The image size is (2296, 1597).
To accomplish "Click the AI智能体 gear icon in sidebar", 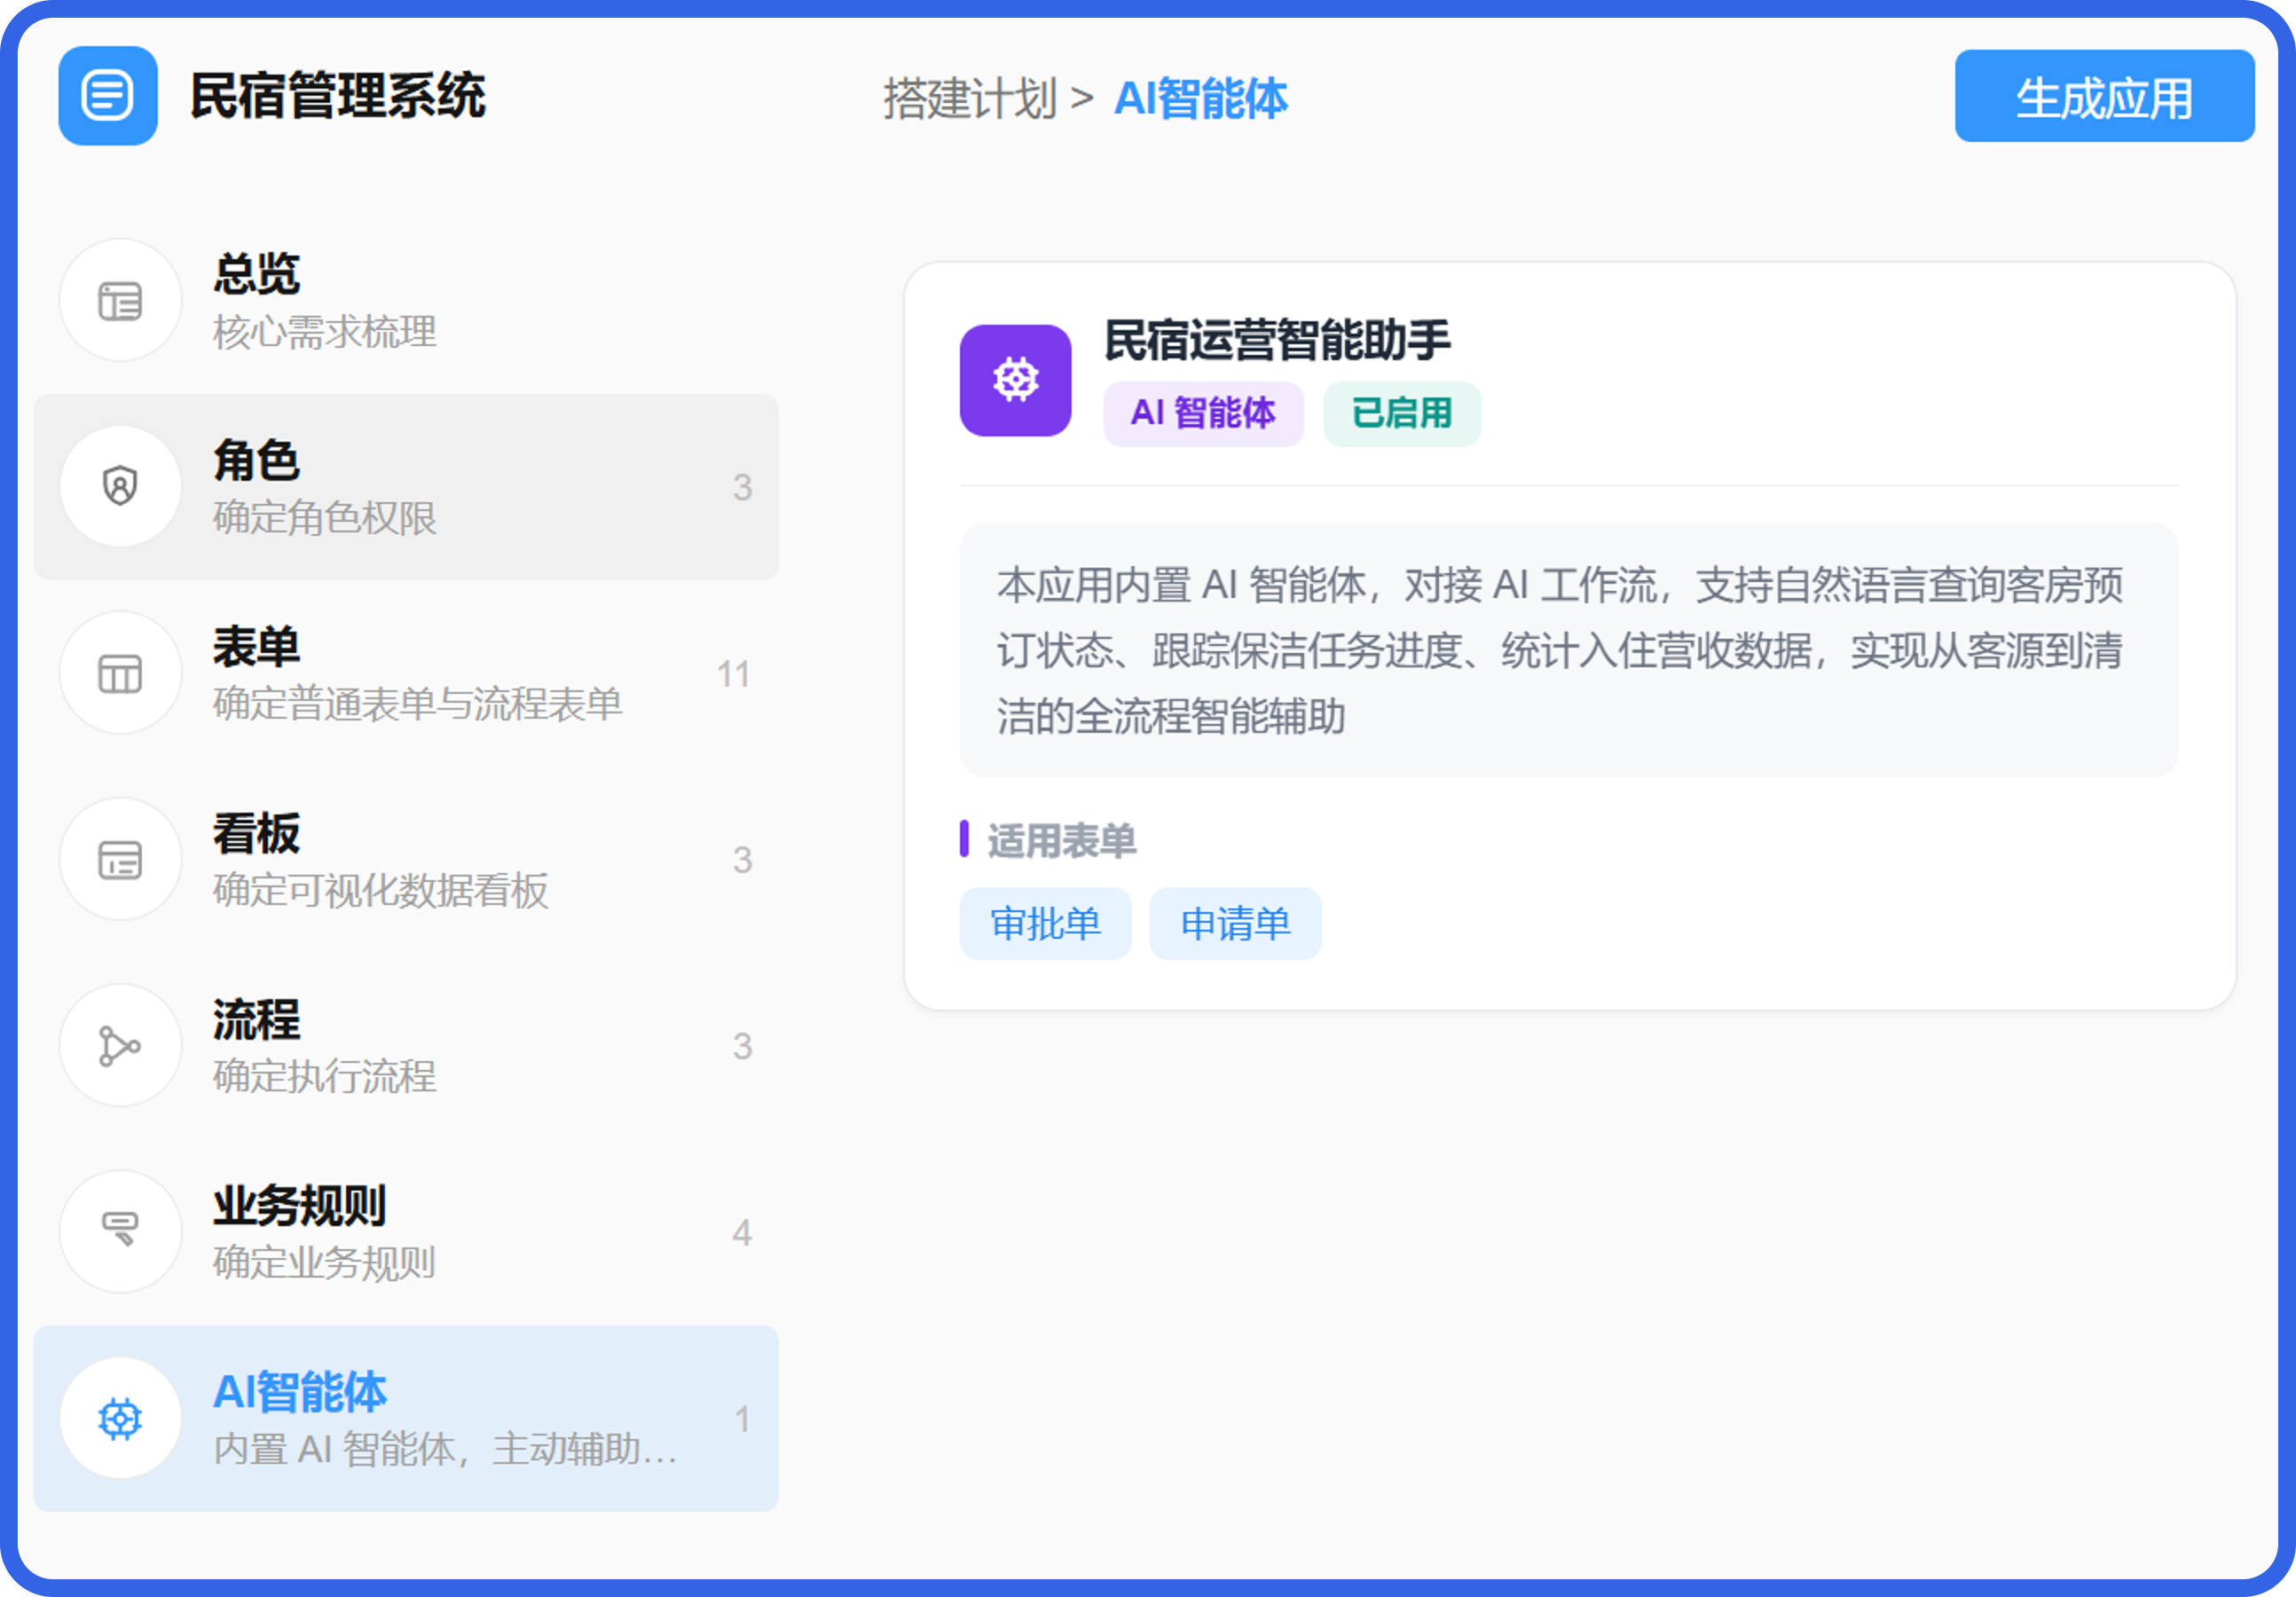I will coord(120,1418).
